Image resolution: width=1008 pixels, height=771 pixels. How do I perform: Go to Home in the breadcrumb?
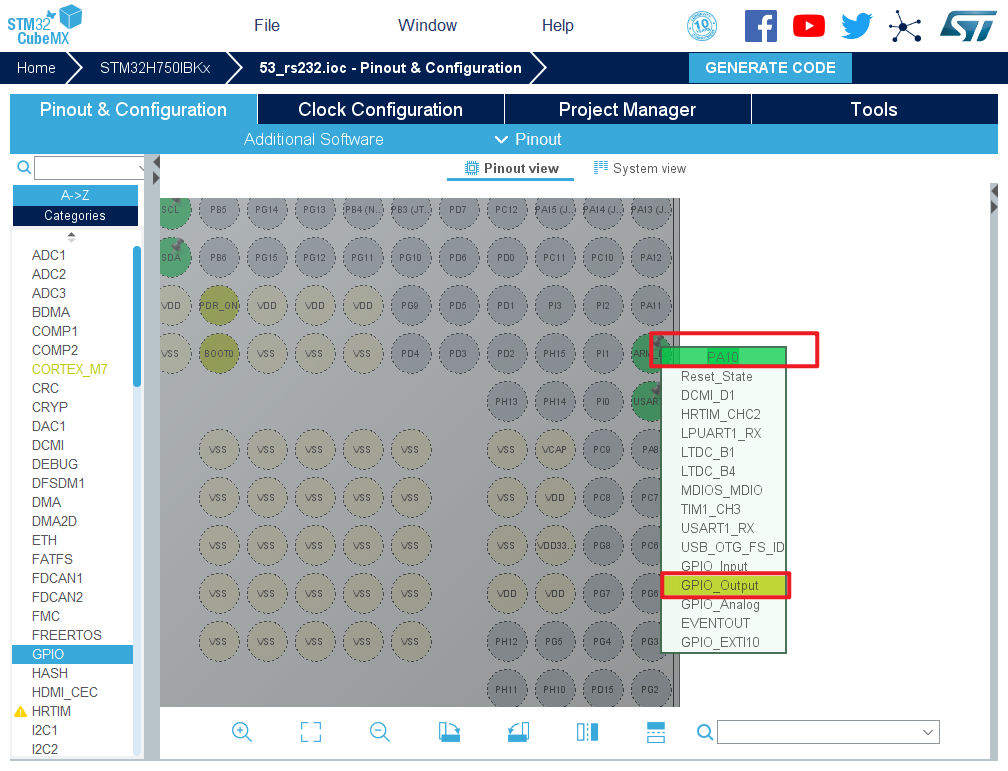click(x=36, y=68)
